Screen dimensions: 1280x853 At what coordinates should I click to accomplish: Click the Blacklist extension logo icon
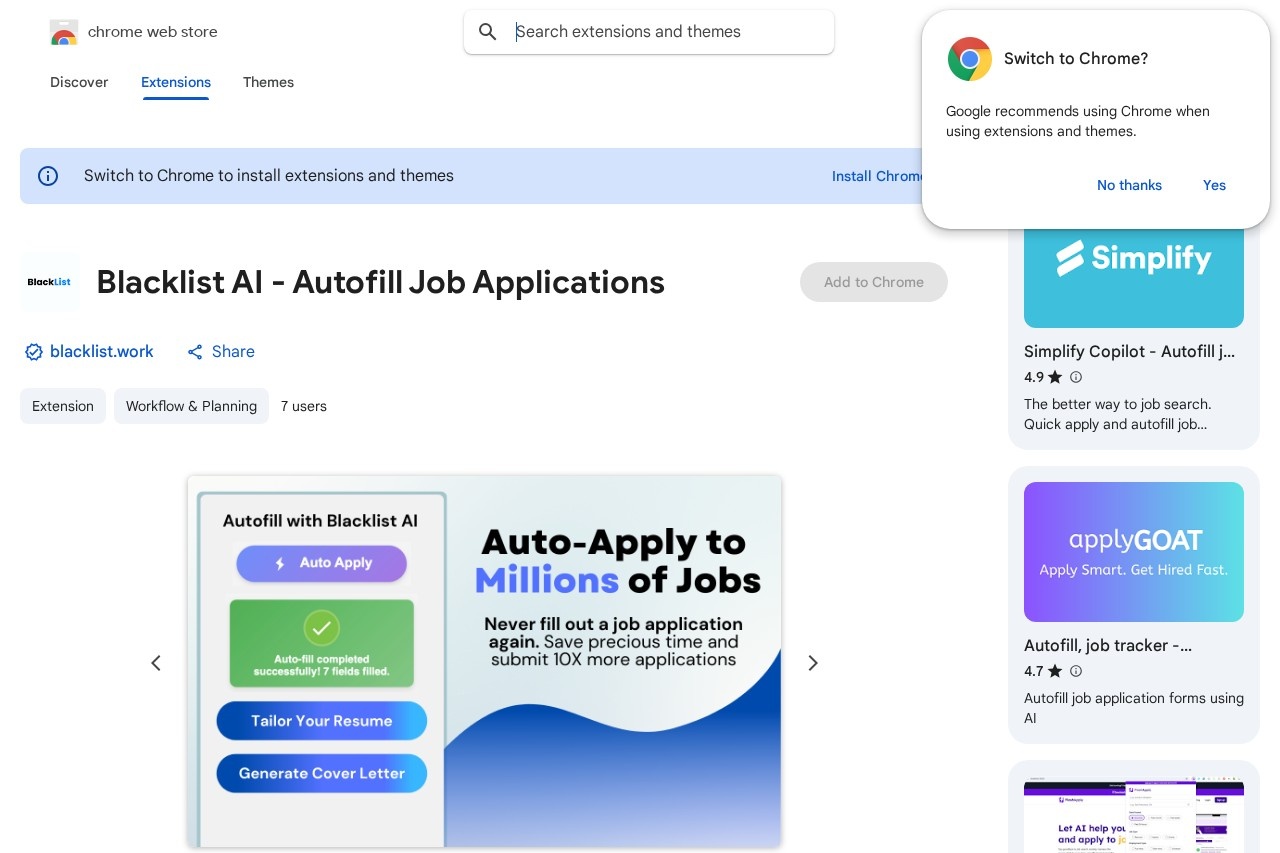49,282
